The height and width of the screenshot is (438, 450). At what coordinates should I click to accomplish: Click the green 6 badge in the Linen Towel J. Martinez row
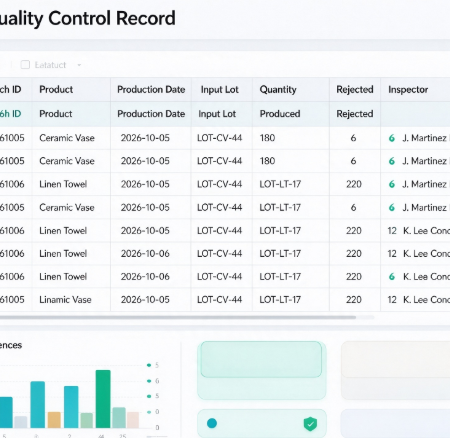[x=392, y=184]
